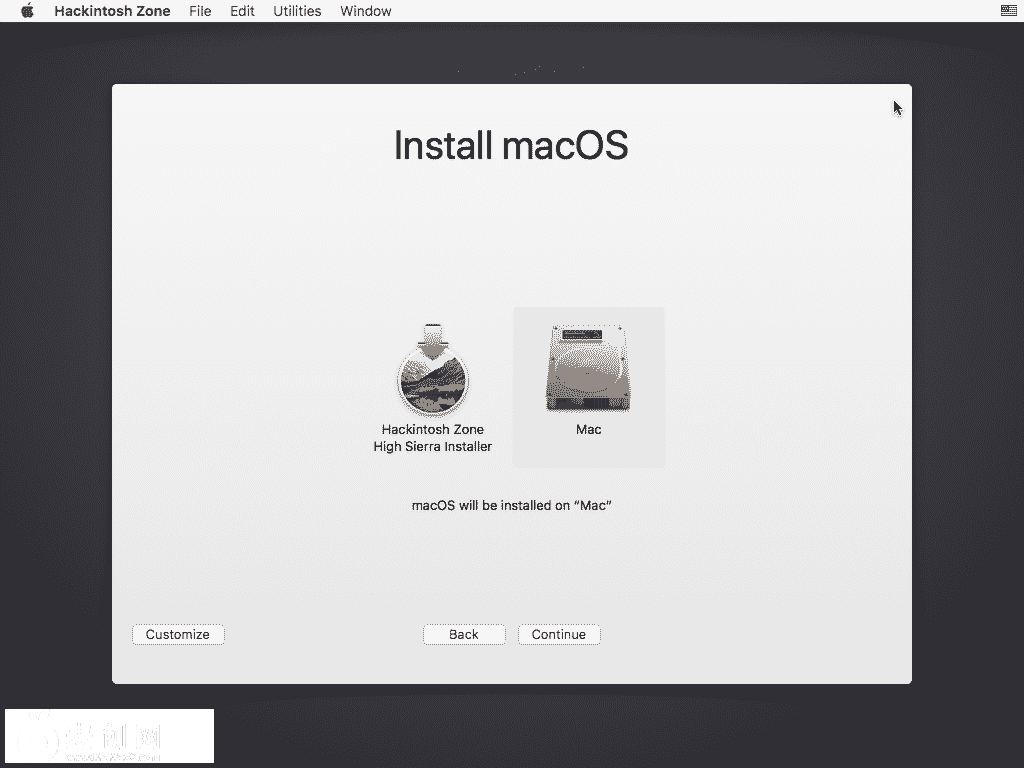Open the Utilities menu
The image size is (1024, 768).
click(297, 11)
